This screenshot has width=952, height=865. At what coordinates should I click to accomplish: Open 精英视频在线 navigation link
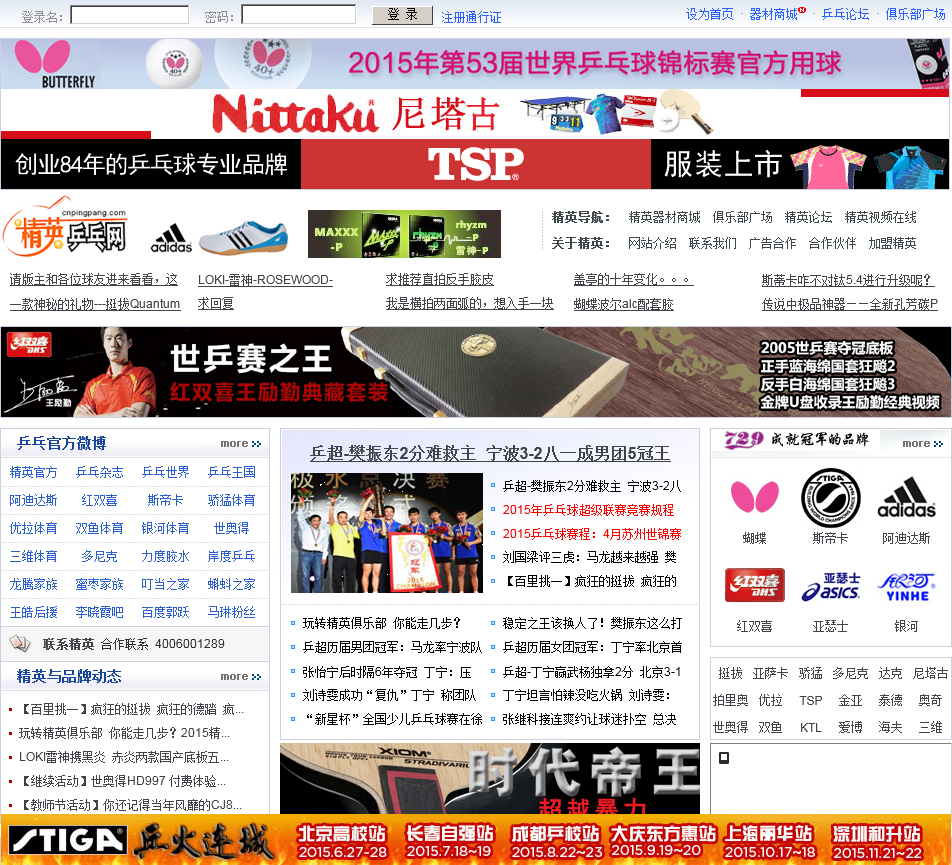pyautogui.click(x=880, y=217)
